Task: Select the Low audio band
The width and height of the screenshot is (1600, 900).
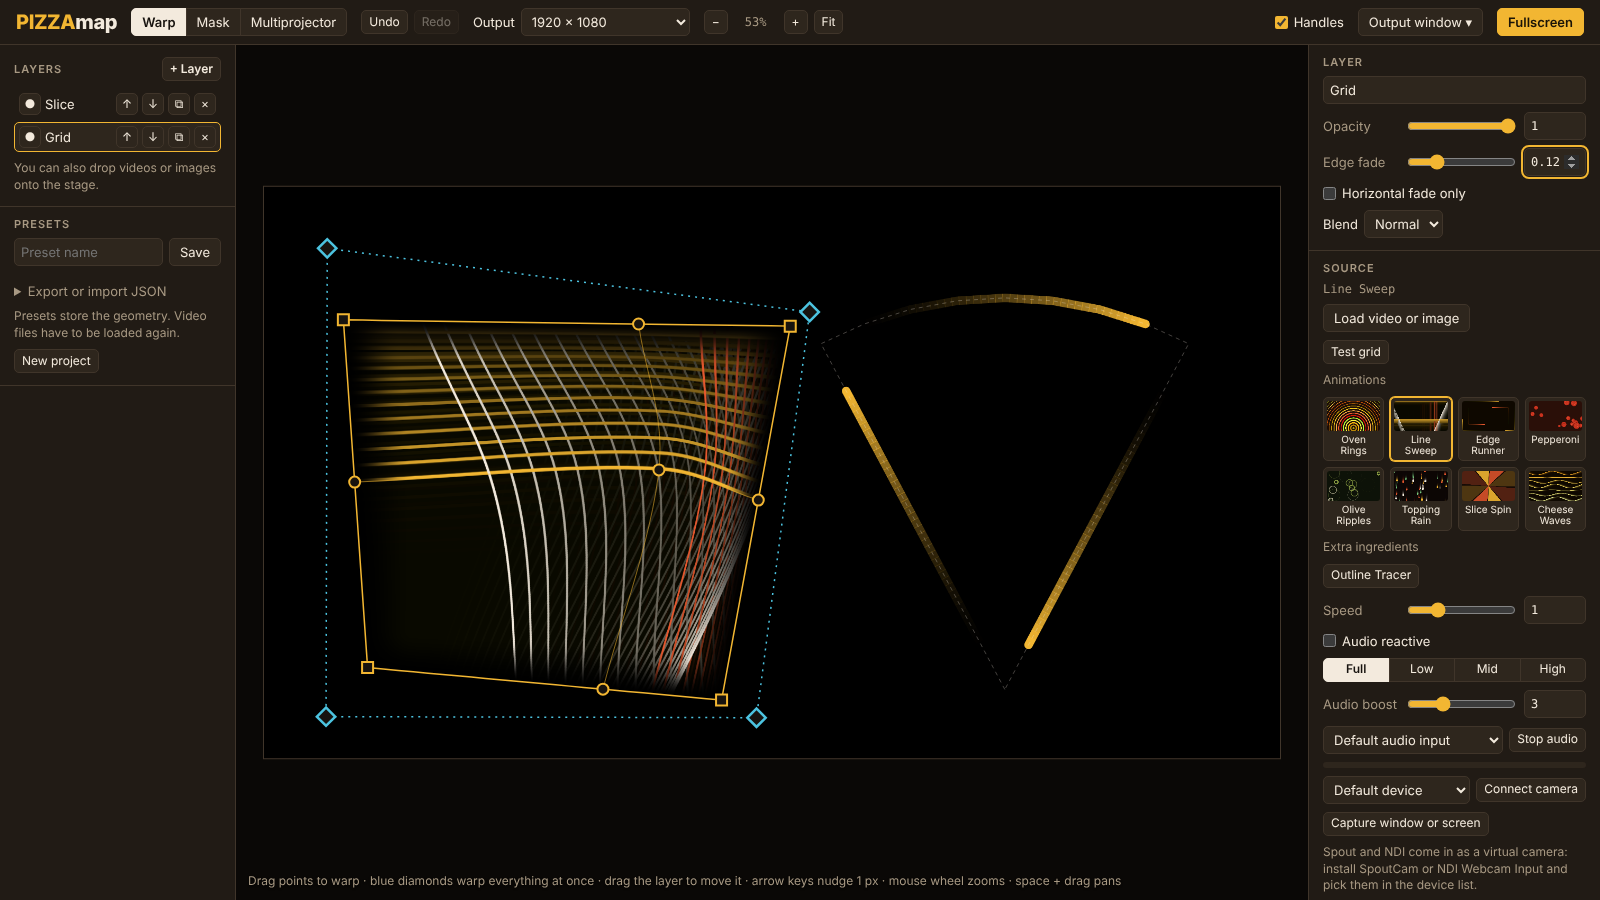Action: [x=1421, y=669]
